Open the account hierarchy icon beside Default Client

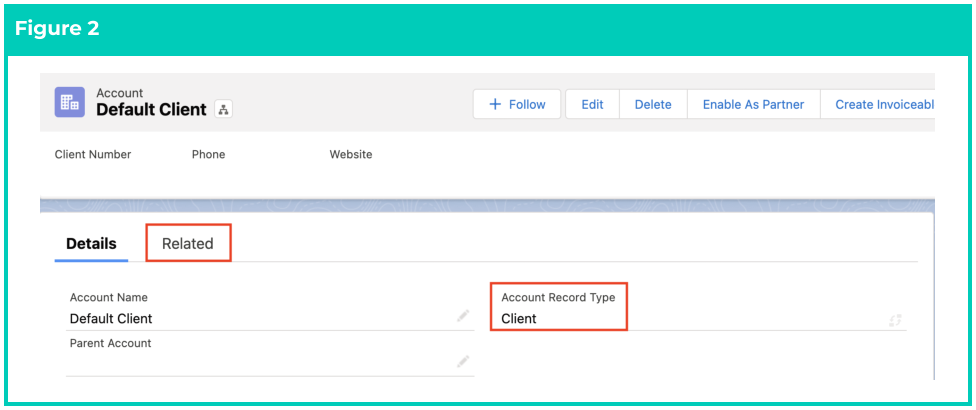pos(223,109)
